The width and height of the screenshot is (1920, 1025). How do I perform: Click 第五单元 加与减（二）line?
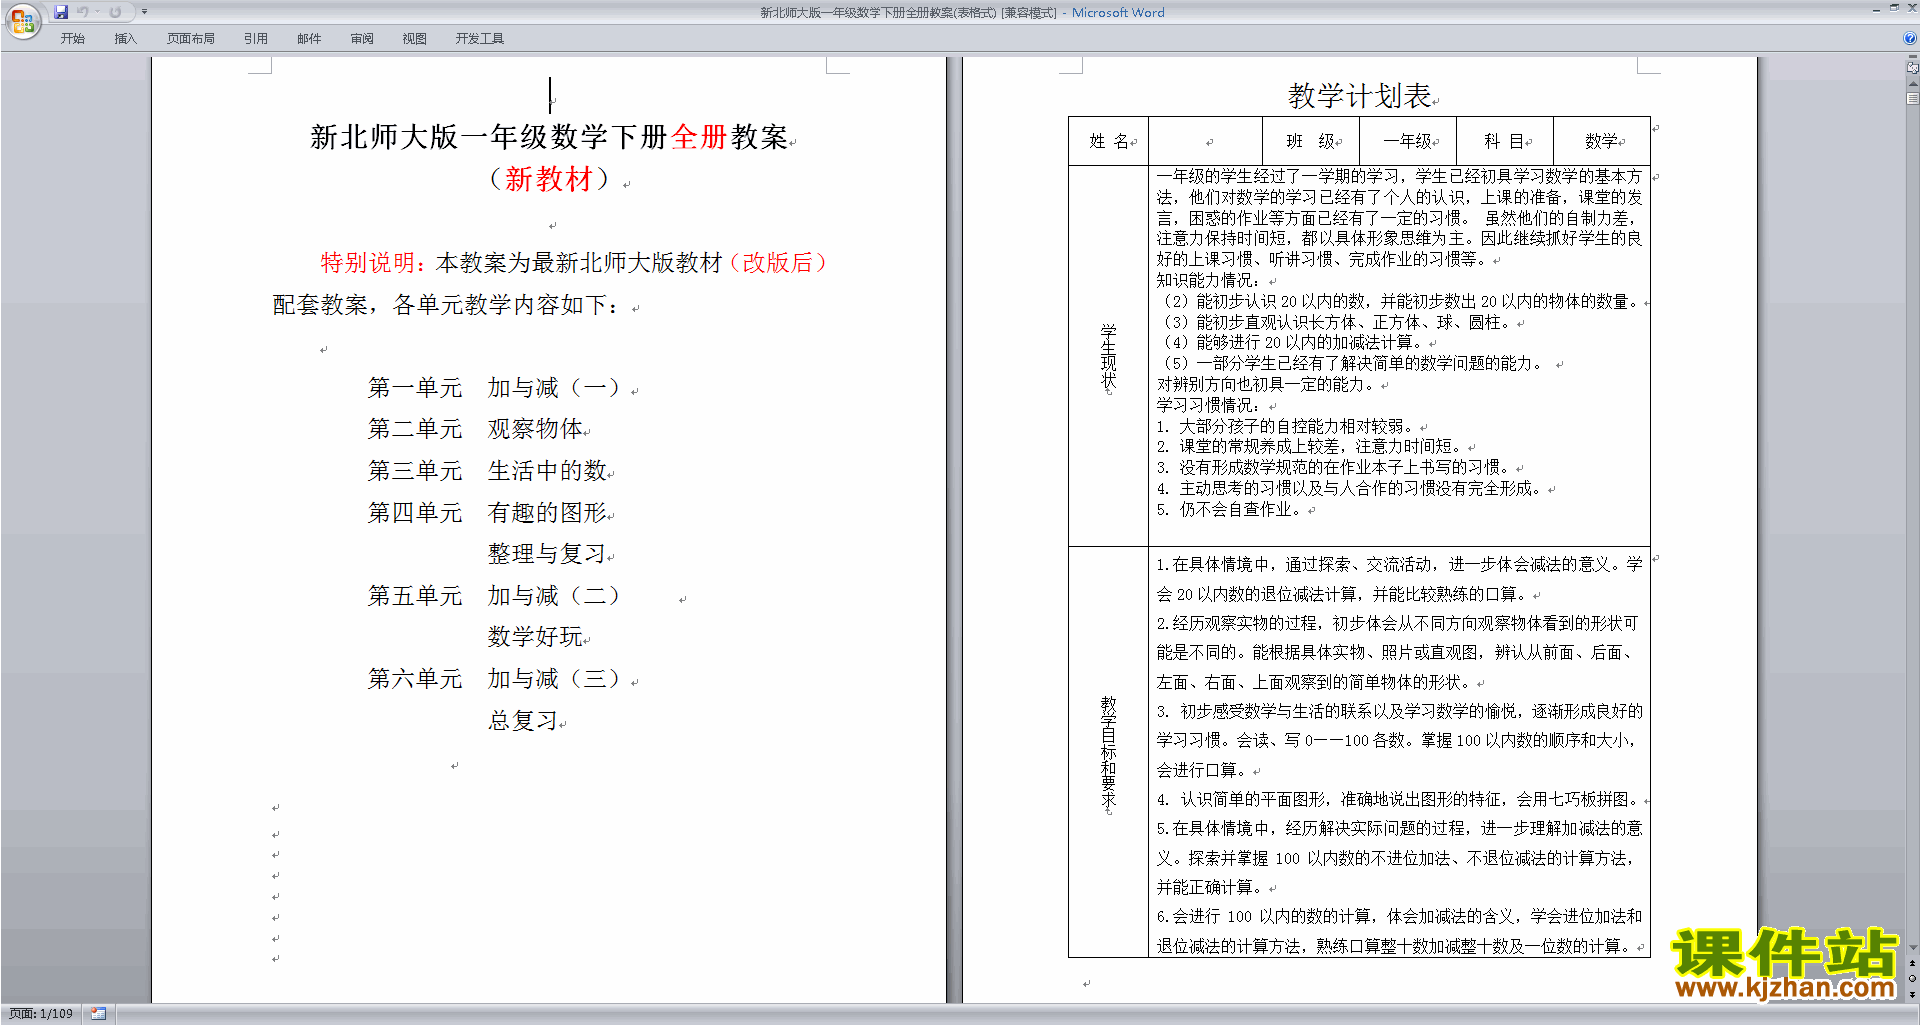(496, 596)
